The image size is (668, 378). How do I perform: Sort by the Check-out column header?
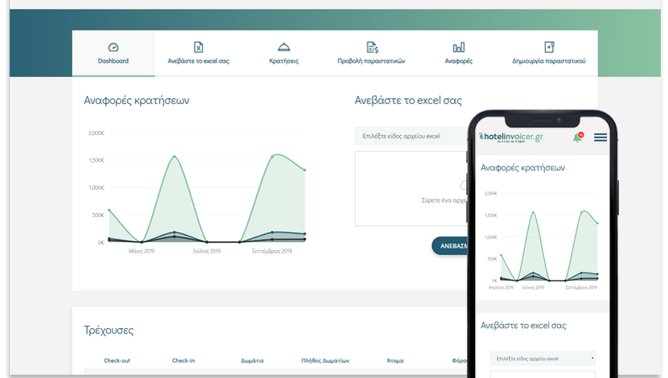(x=117, y=361)
